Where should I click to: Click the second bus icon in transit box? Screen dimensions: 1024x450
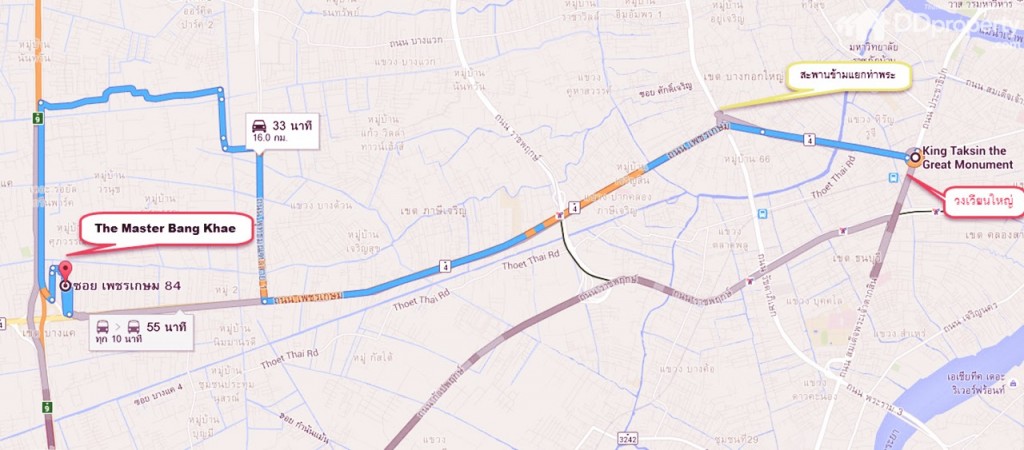[133, 327]
